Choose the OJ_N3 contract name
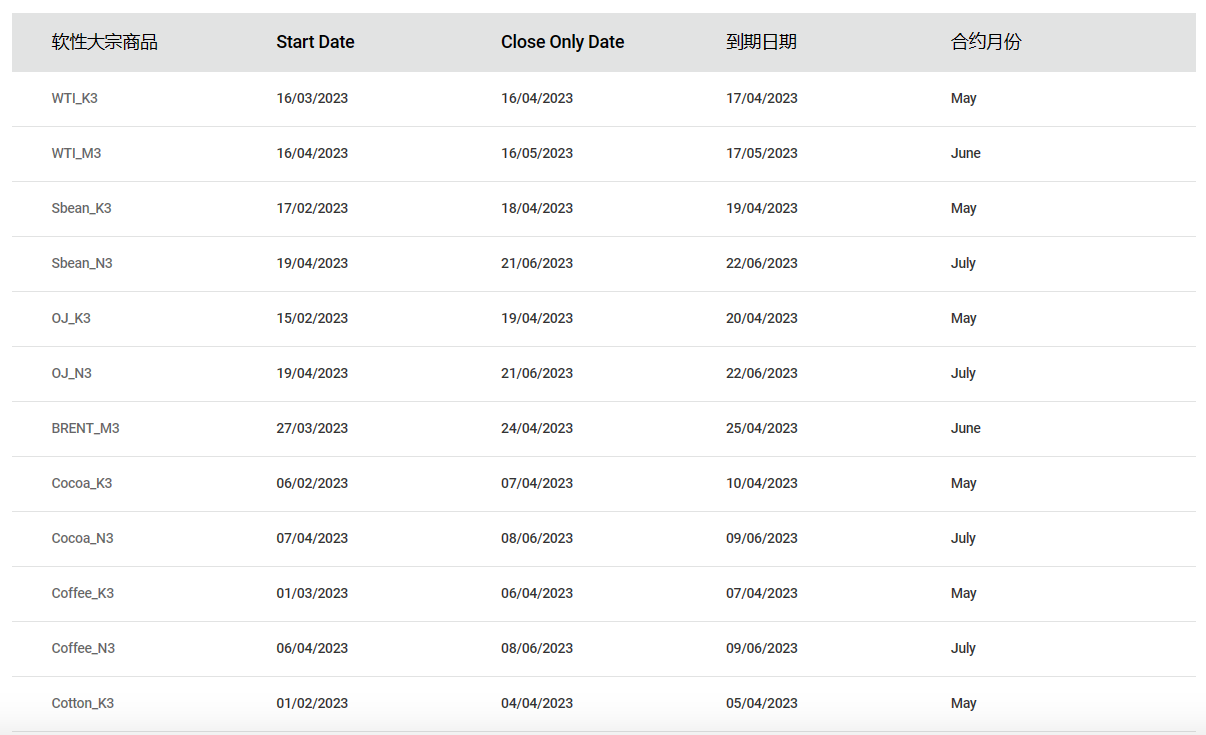The image size is (1206, 735). coord(72,373)
